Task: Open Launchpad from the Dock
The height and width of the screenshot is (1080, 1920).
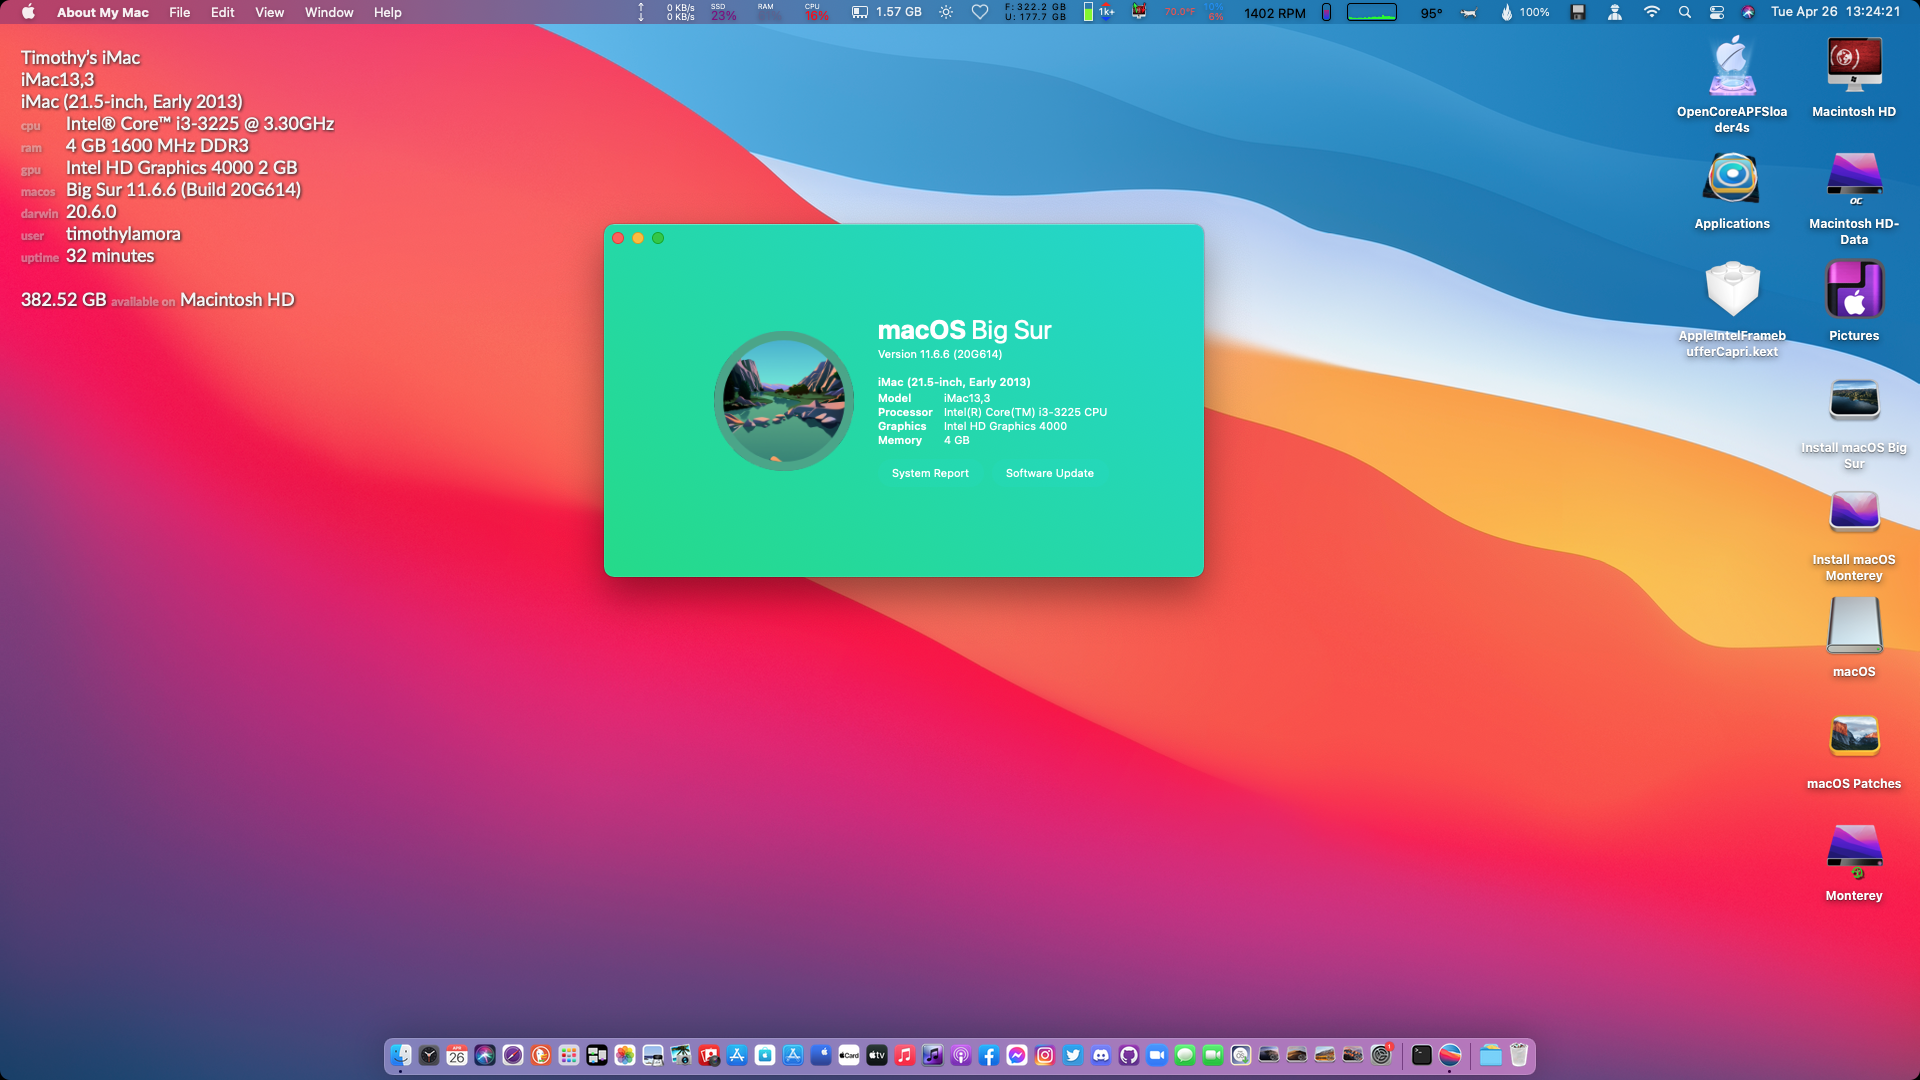Action: (x=569, y=1055)
